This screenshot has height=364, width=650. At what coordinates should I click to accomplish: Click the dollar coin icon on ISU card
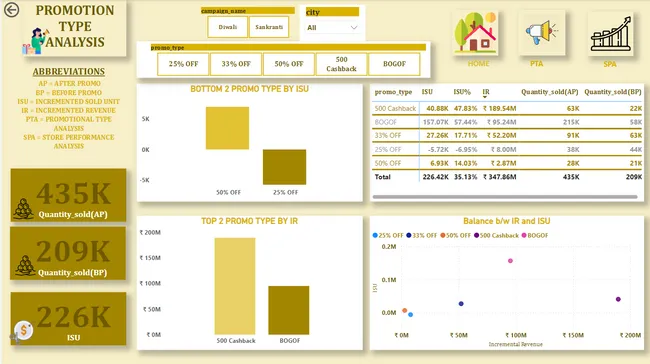coord(24,330)
